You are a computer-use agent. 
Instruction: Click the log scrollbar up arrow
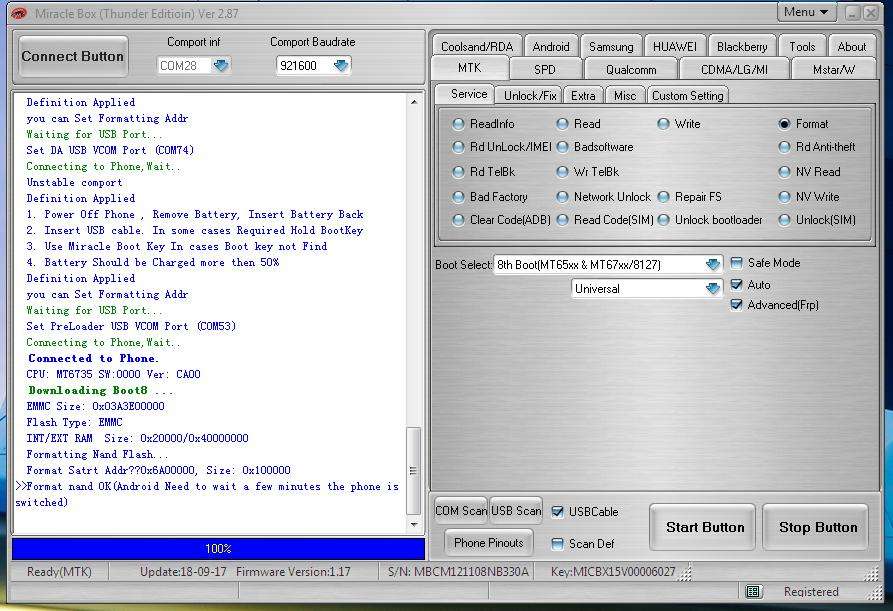coord(414,102)
